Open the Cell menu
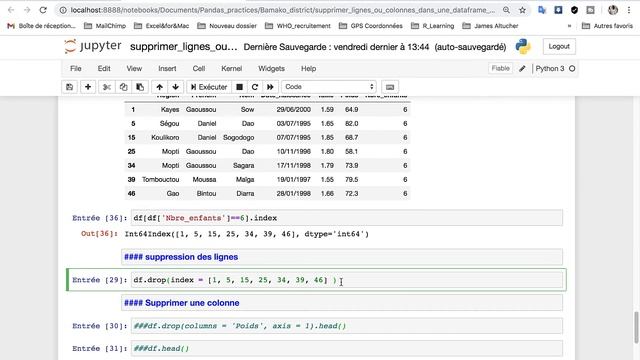Screen dimensions: 640x360 199,69
